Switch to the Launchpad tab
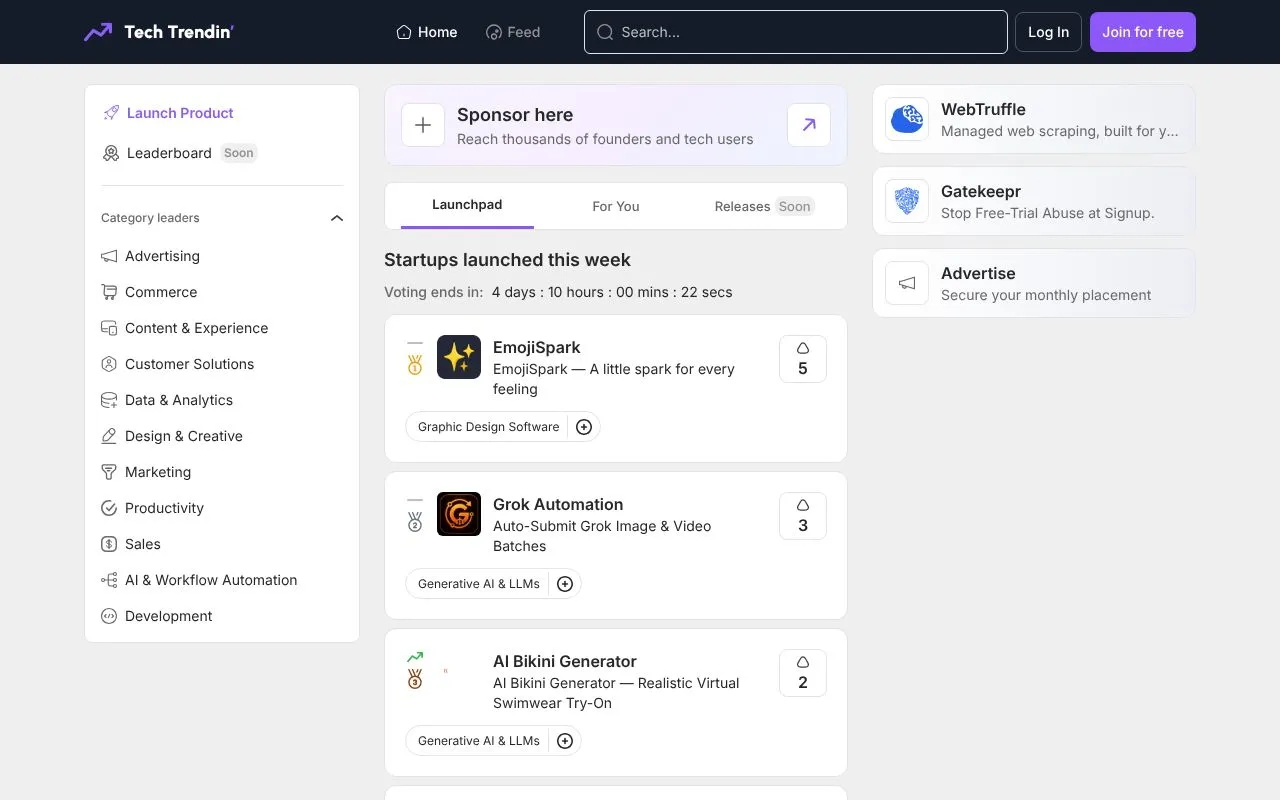The image size is (1280, 800). click(x=467, y=205)
